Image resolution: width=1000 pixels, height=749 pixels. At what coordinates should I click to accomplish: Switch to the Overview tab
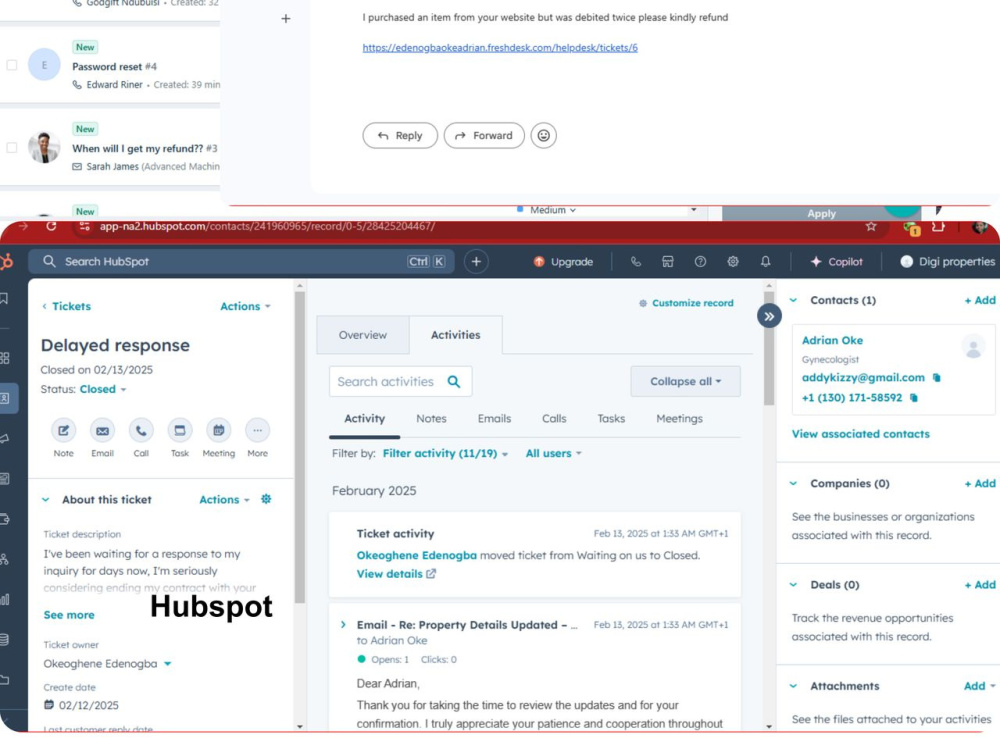(363, 335)
